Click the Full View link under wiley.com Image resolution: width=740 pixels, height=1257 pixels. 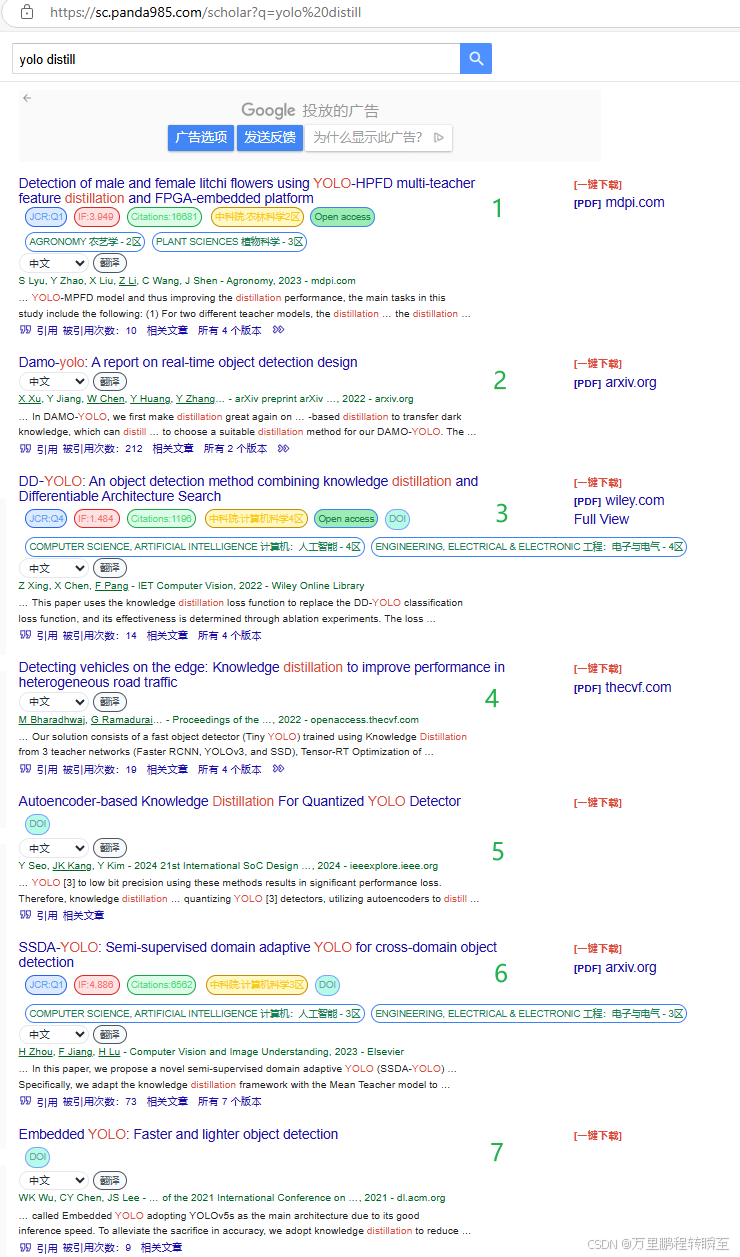pyautogui.click(x=602, y=519)
